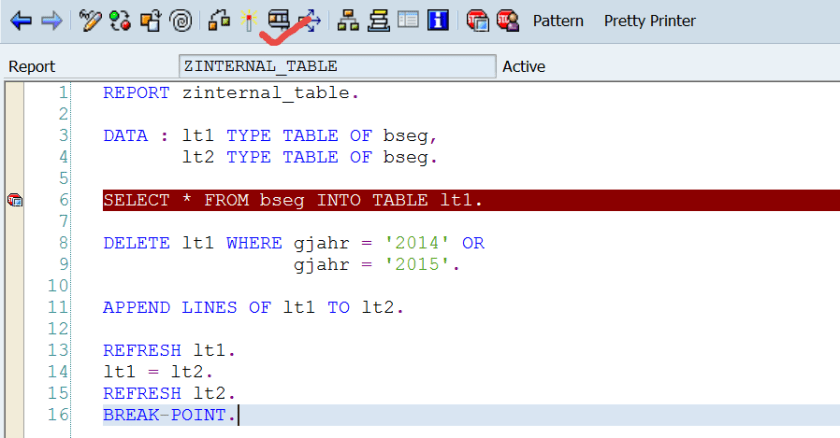
Task: Click line number 11 in gutter
Action: click(58, 307)
